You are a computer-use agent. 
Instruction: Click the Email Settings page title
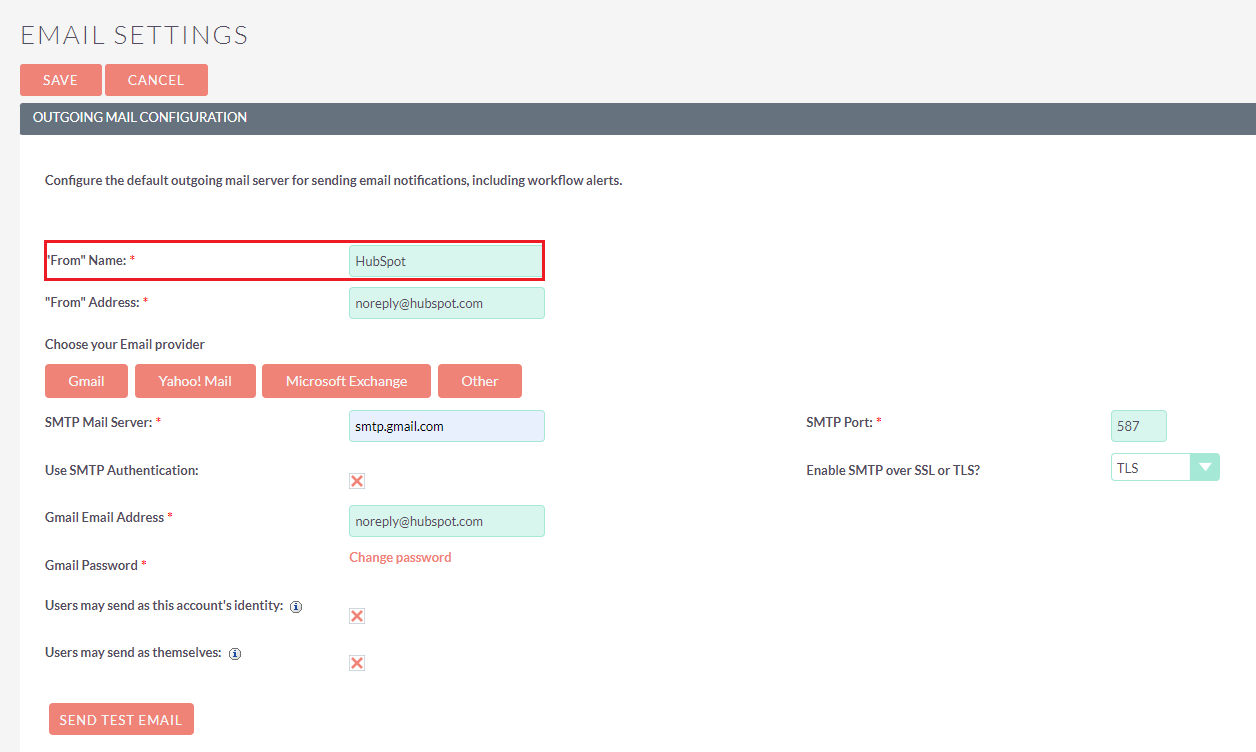tap(134, 35)
